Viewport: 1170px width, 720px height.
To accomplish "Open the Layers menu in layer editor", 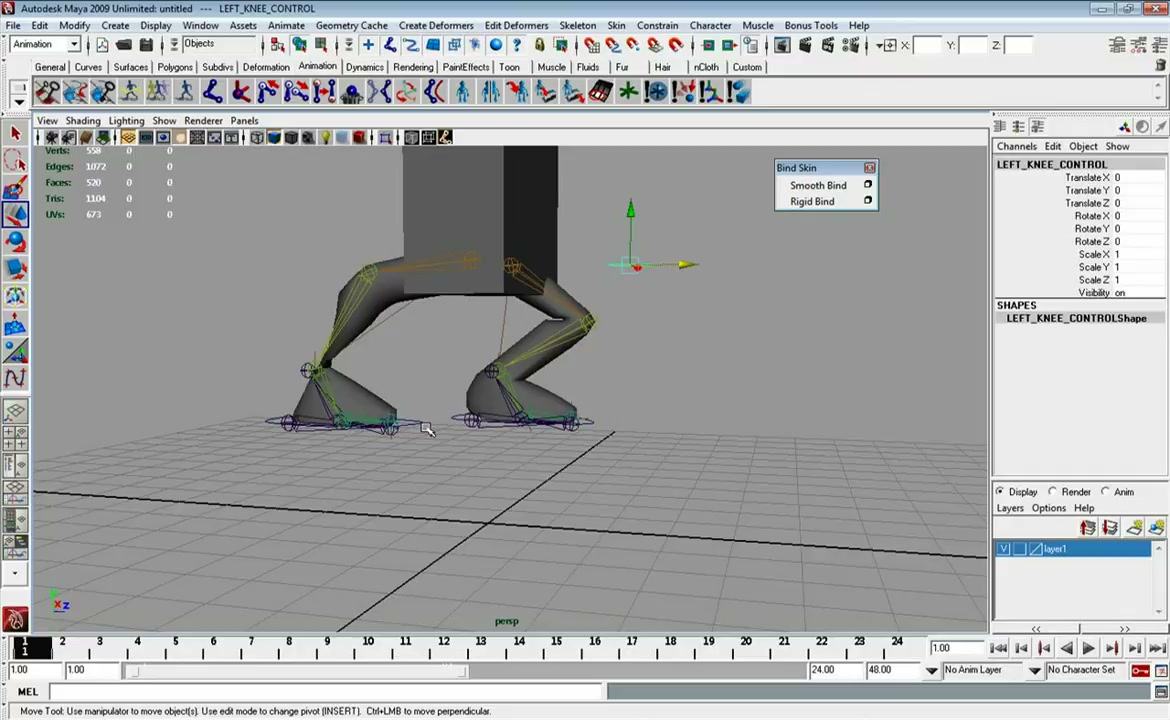I will pos(1010,508).
